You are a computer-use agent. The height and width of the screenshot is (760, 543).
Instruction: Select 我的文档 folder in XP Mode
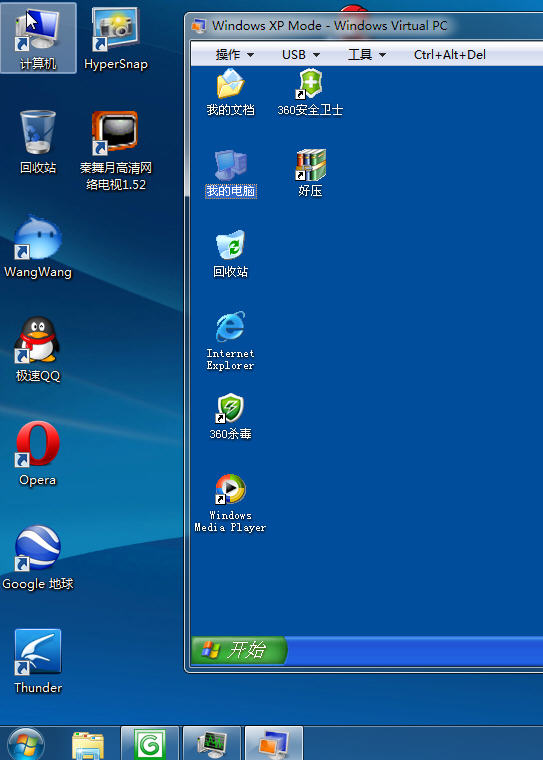tap(230, 92)
